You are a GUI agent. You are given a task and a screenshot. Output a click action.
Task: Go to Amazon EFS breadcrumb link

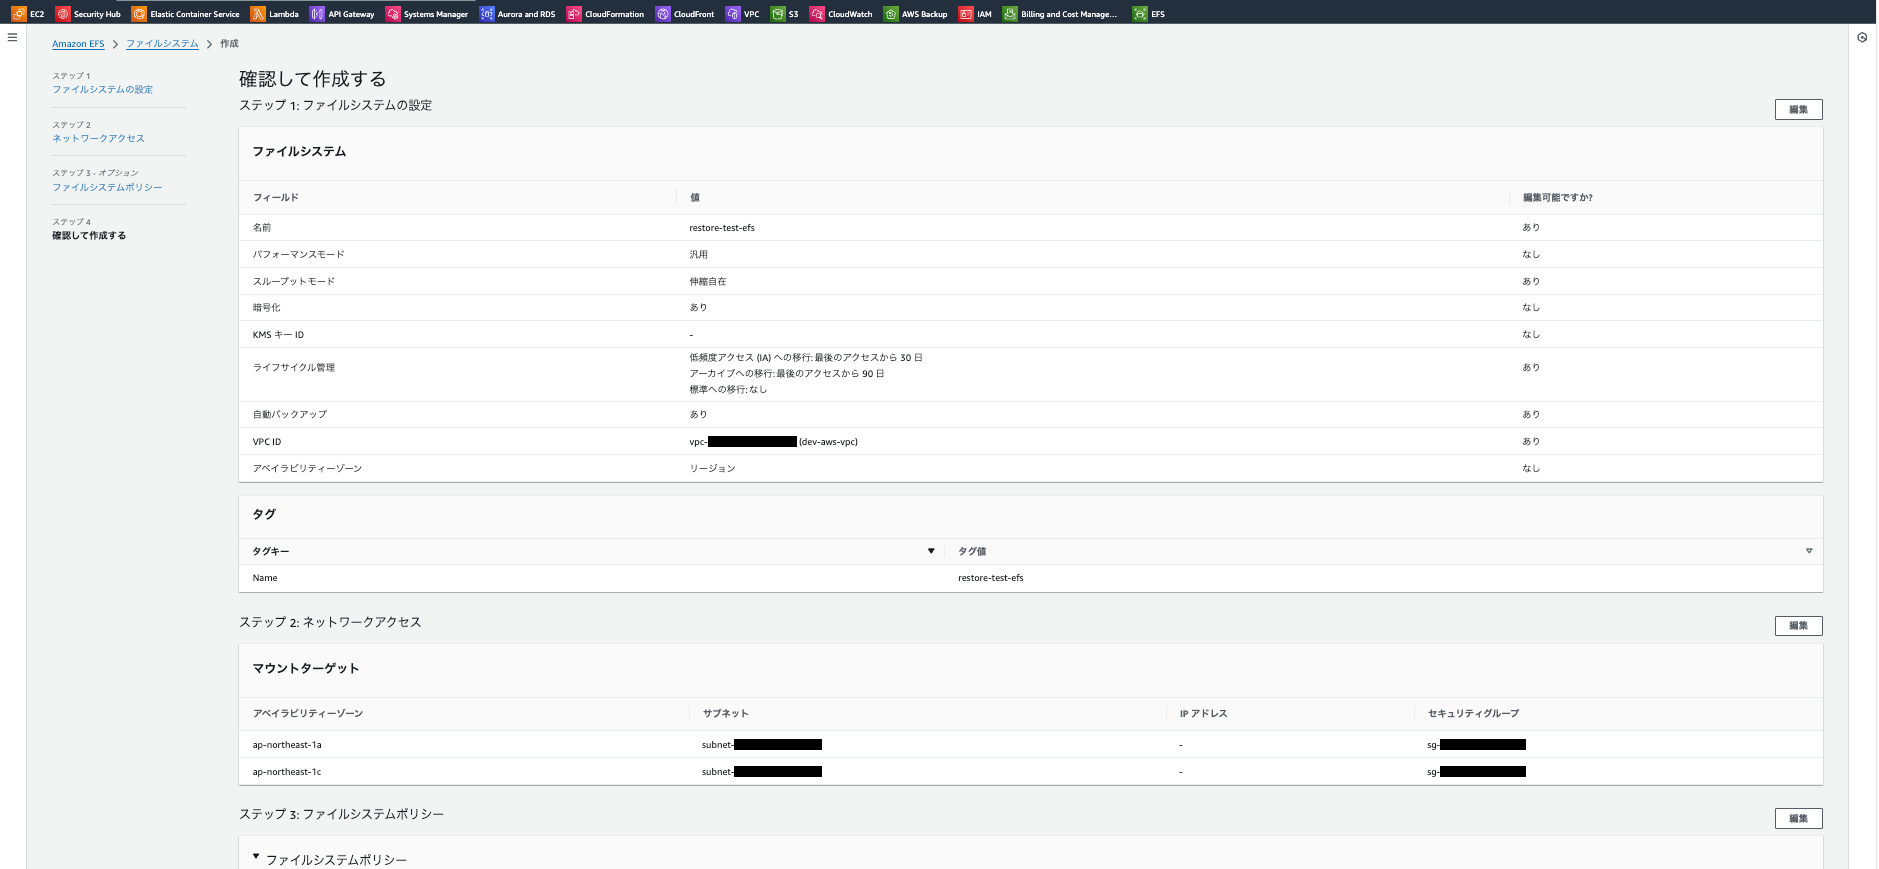coord(78,44)
